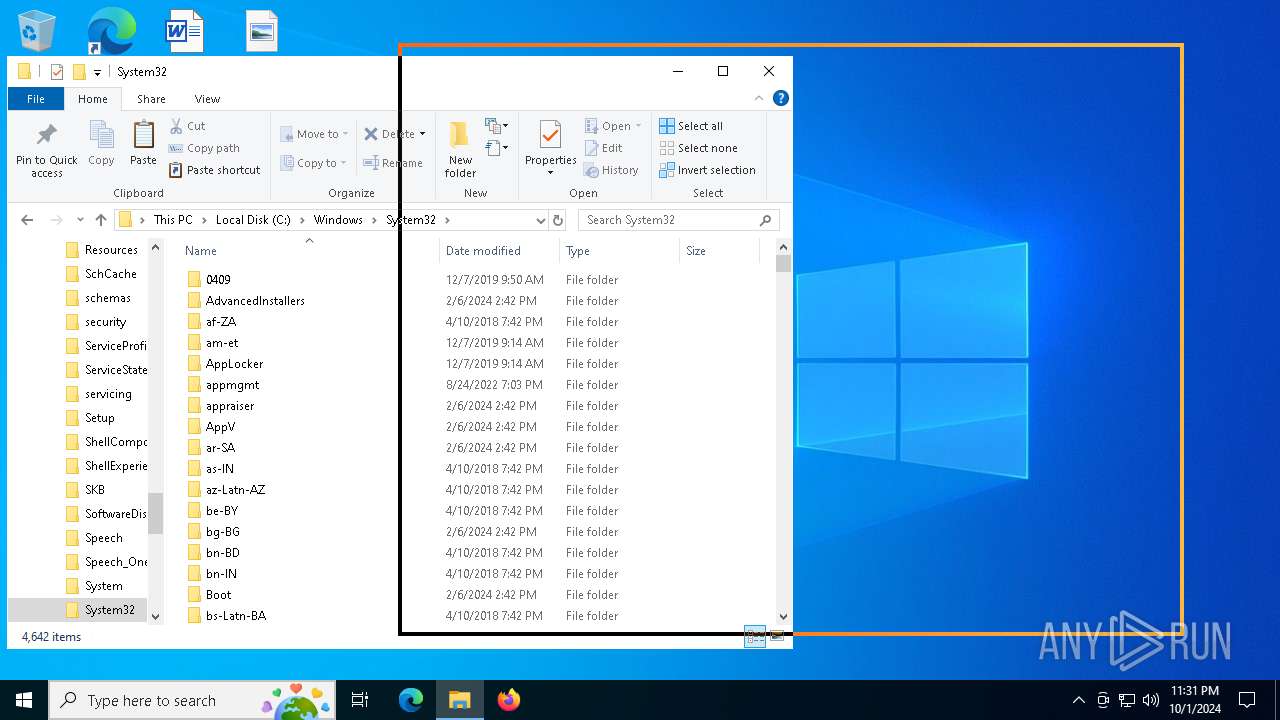Image resolution: width=1280 pixels, height=720 pixels.
Task: Click the Delete ribbon button
Action: click(394, 134)
